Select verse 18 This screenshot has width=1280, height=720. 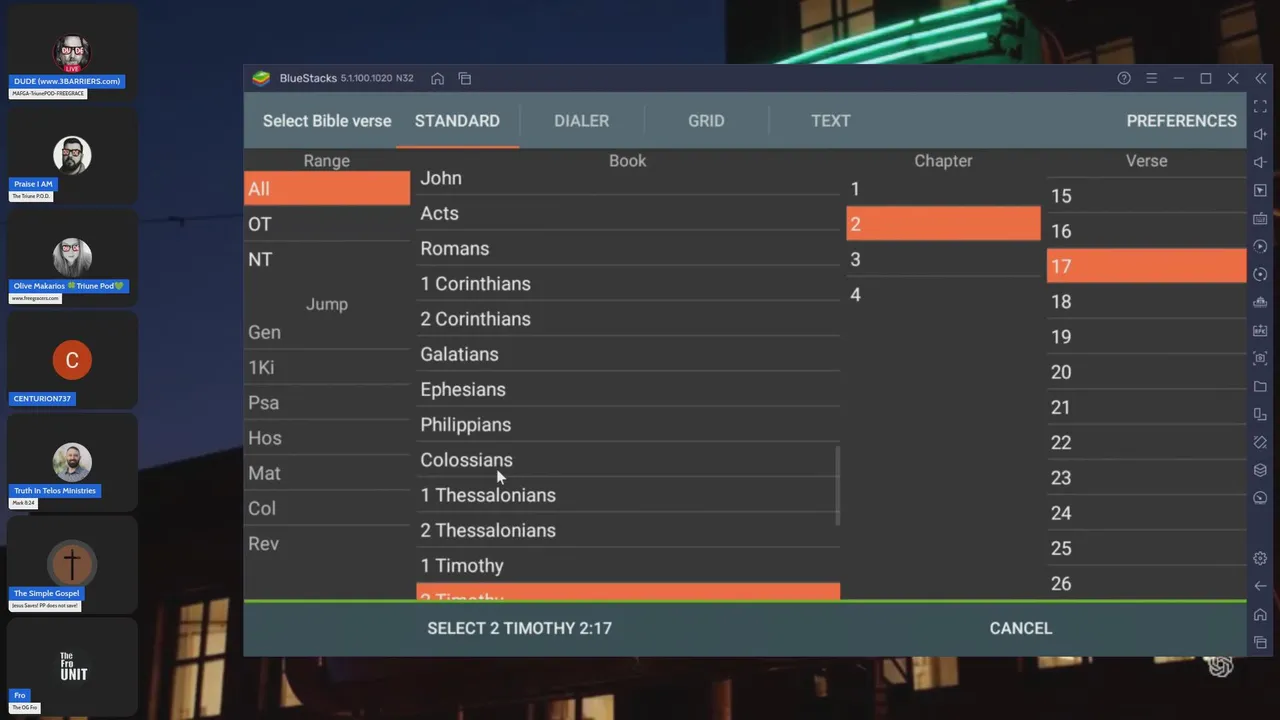(1146, 301)
